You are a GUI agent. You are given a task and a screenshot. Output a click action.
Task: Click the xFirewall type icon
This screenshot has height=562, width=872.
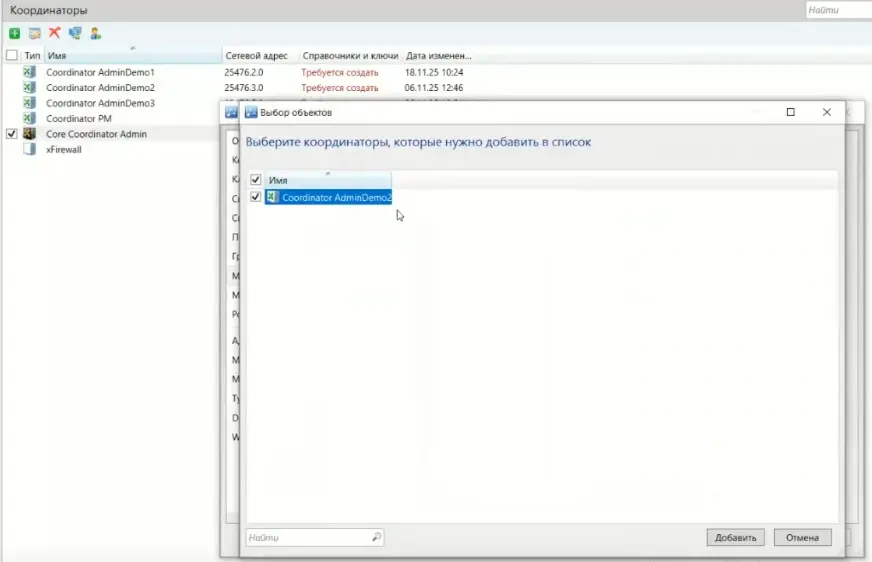coord(30,149)
